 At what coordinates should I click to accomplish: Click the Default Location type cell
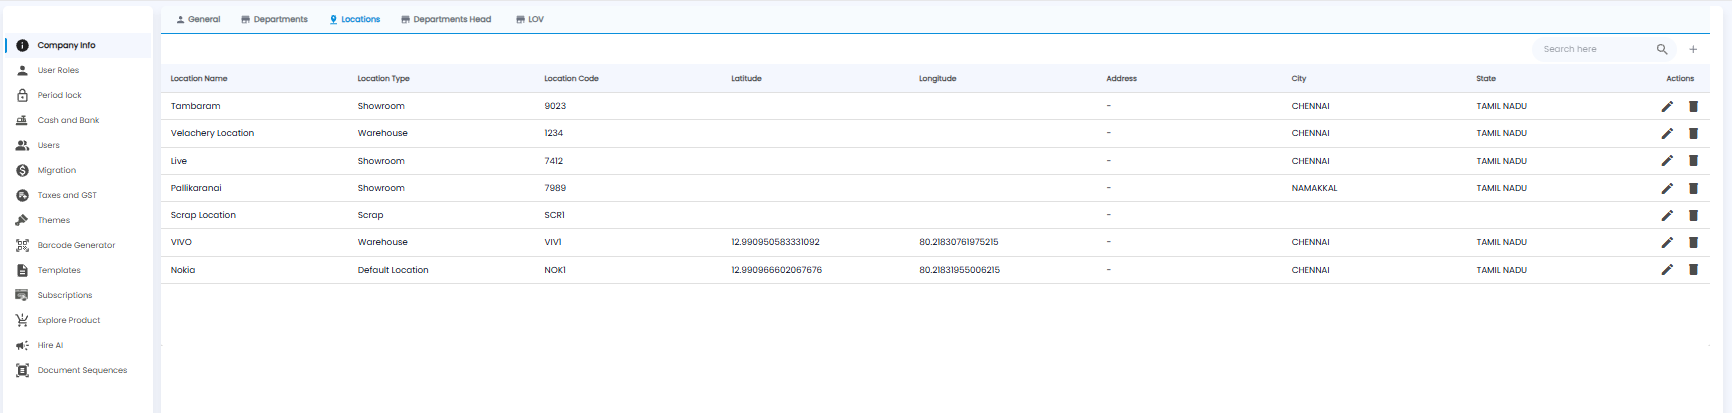click(393, 270)
